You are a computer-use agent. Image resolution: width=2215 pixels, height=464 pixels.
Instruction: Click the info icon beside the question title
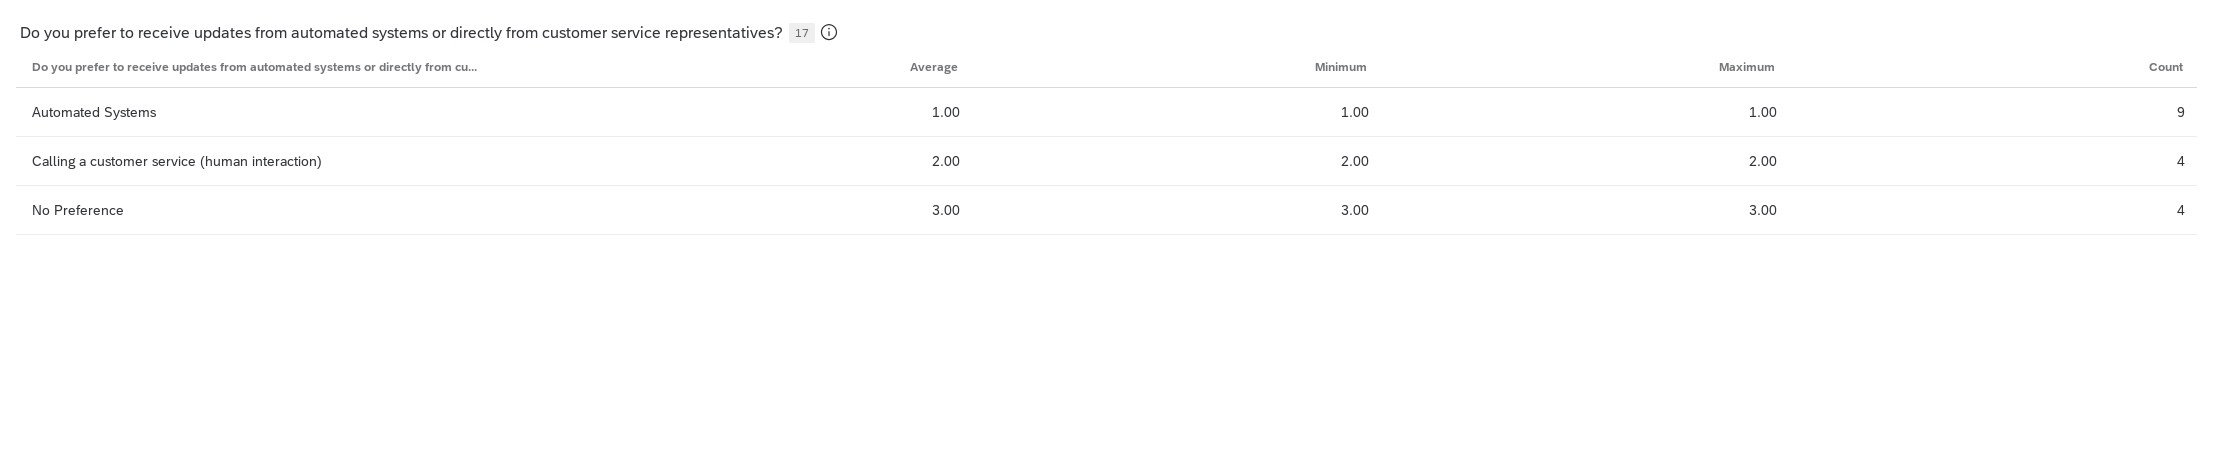tap(829, 33)
